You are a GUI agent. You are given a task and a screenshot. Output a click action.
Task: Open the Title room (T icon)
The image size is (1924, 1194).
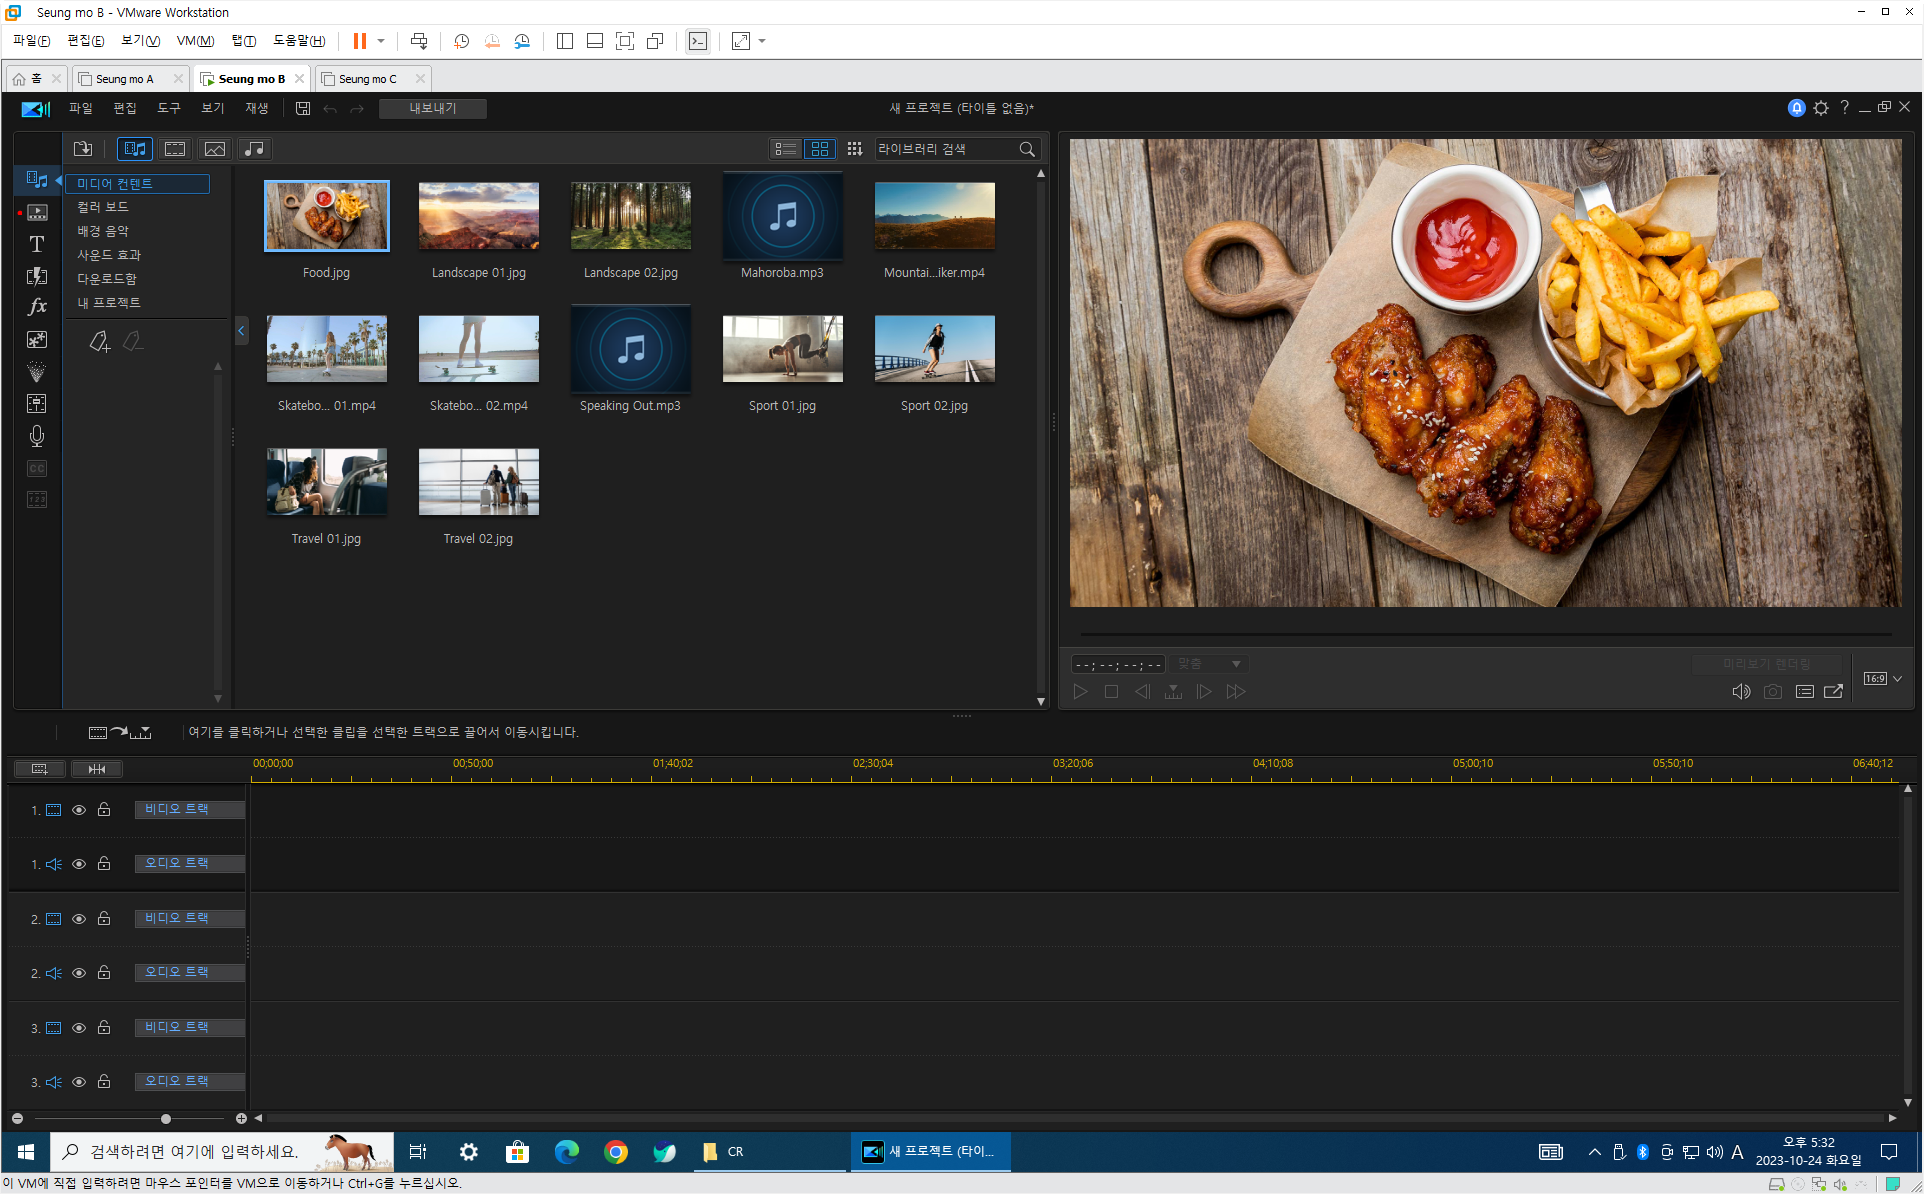pos(37,244)
